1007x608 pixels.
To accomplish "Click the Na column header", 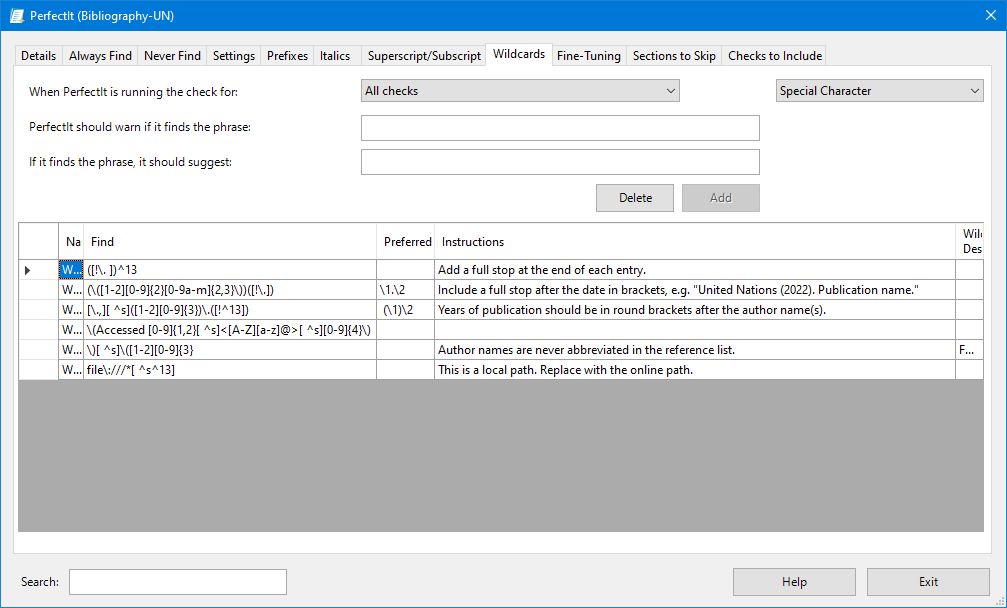I will click(x=71, y=241).
